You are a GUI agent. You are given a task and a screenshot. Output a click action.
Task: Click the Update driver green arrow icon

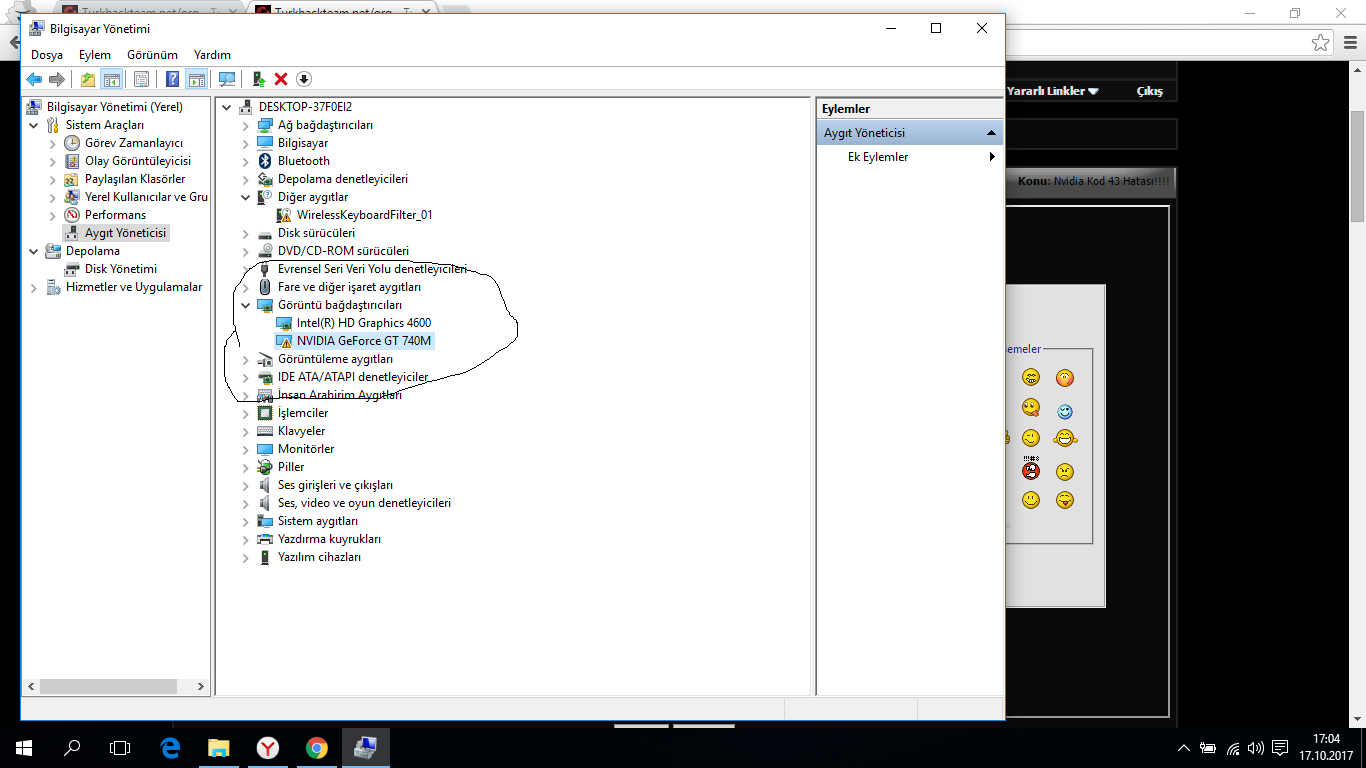click(258, 79)
